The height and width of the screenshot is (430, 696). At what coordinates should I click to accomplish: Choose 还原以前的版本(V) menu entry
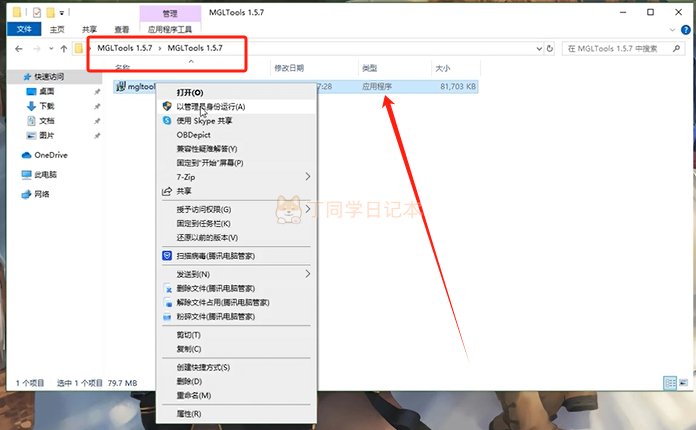point(237,237)
